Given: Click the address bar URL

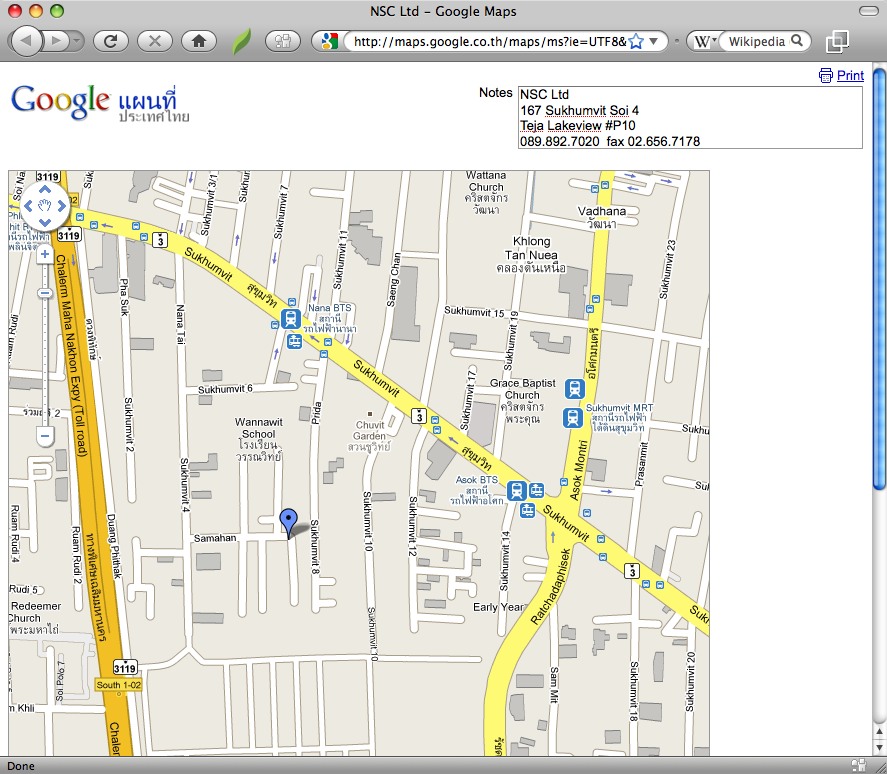Looking at the screenshot, I should [x=489, y=41].
